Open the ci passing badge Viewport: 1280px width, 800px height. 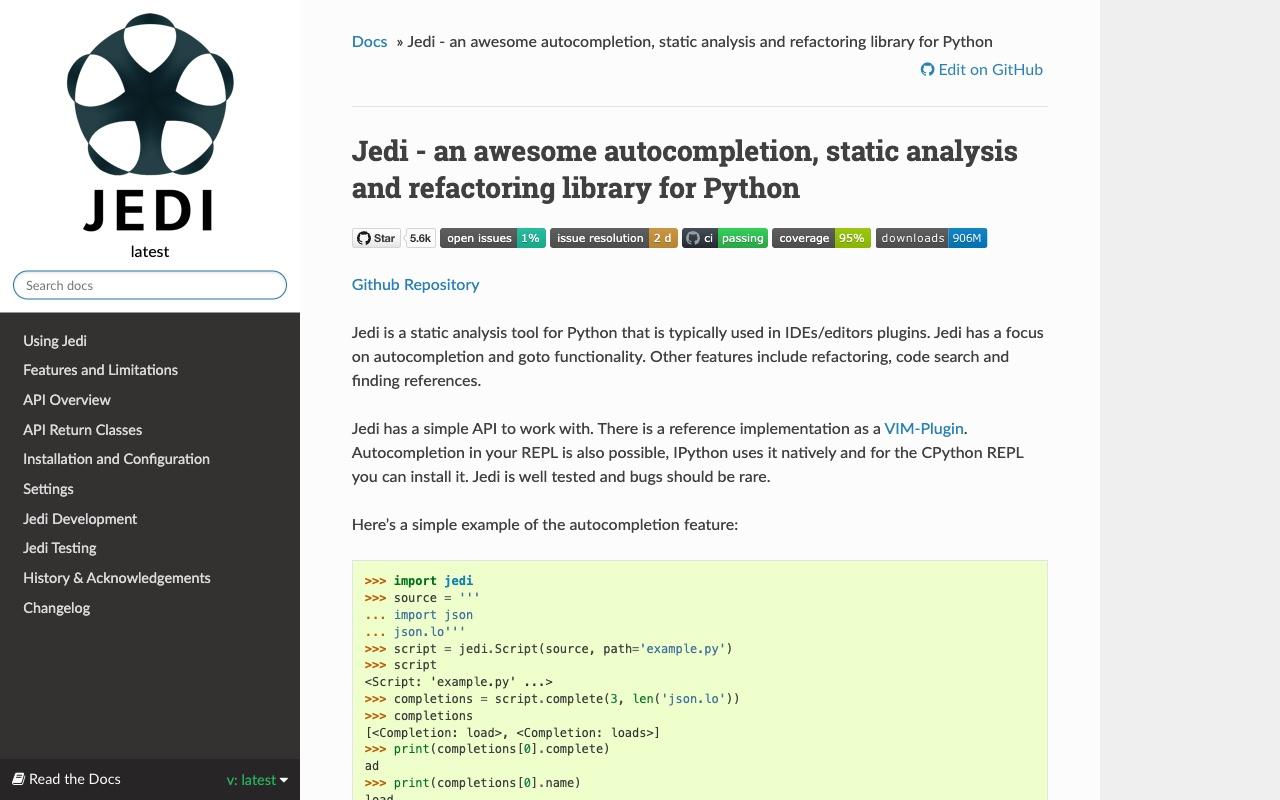(725, 238)
